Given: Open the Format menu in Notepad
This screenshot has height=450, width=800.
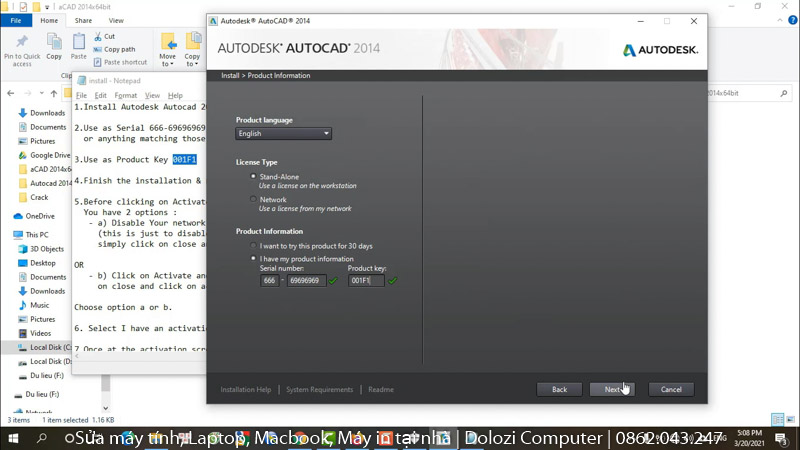Looking at the screenshot, I should (x=126, y=95).
